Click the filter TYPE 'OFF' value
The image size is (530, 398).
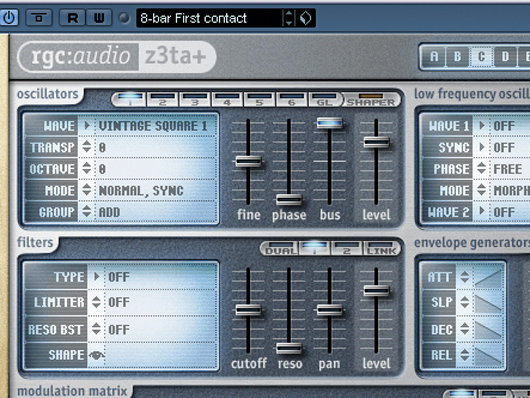point(119,277)
